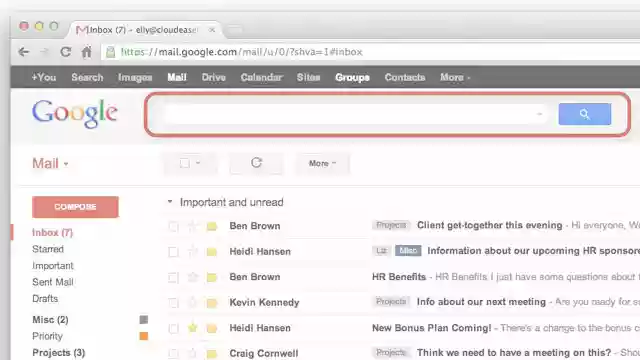Open the Mail dropdown under Google logo

50,164
